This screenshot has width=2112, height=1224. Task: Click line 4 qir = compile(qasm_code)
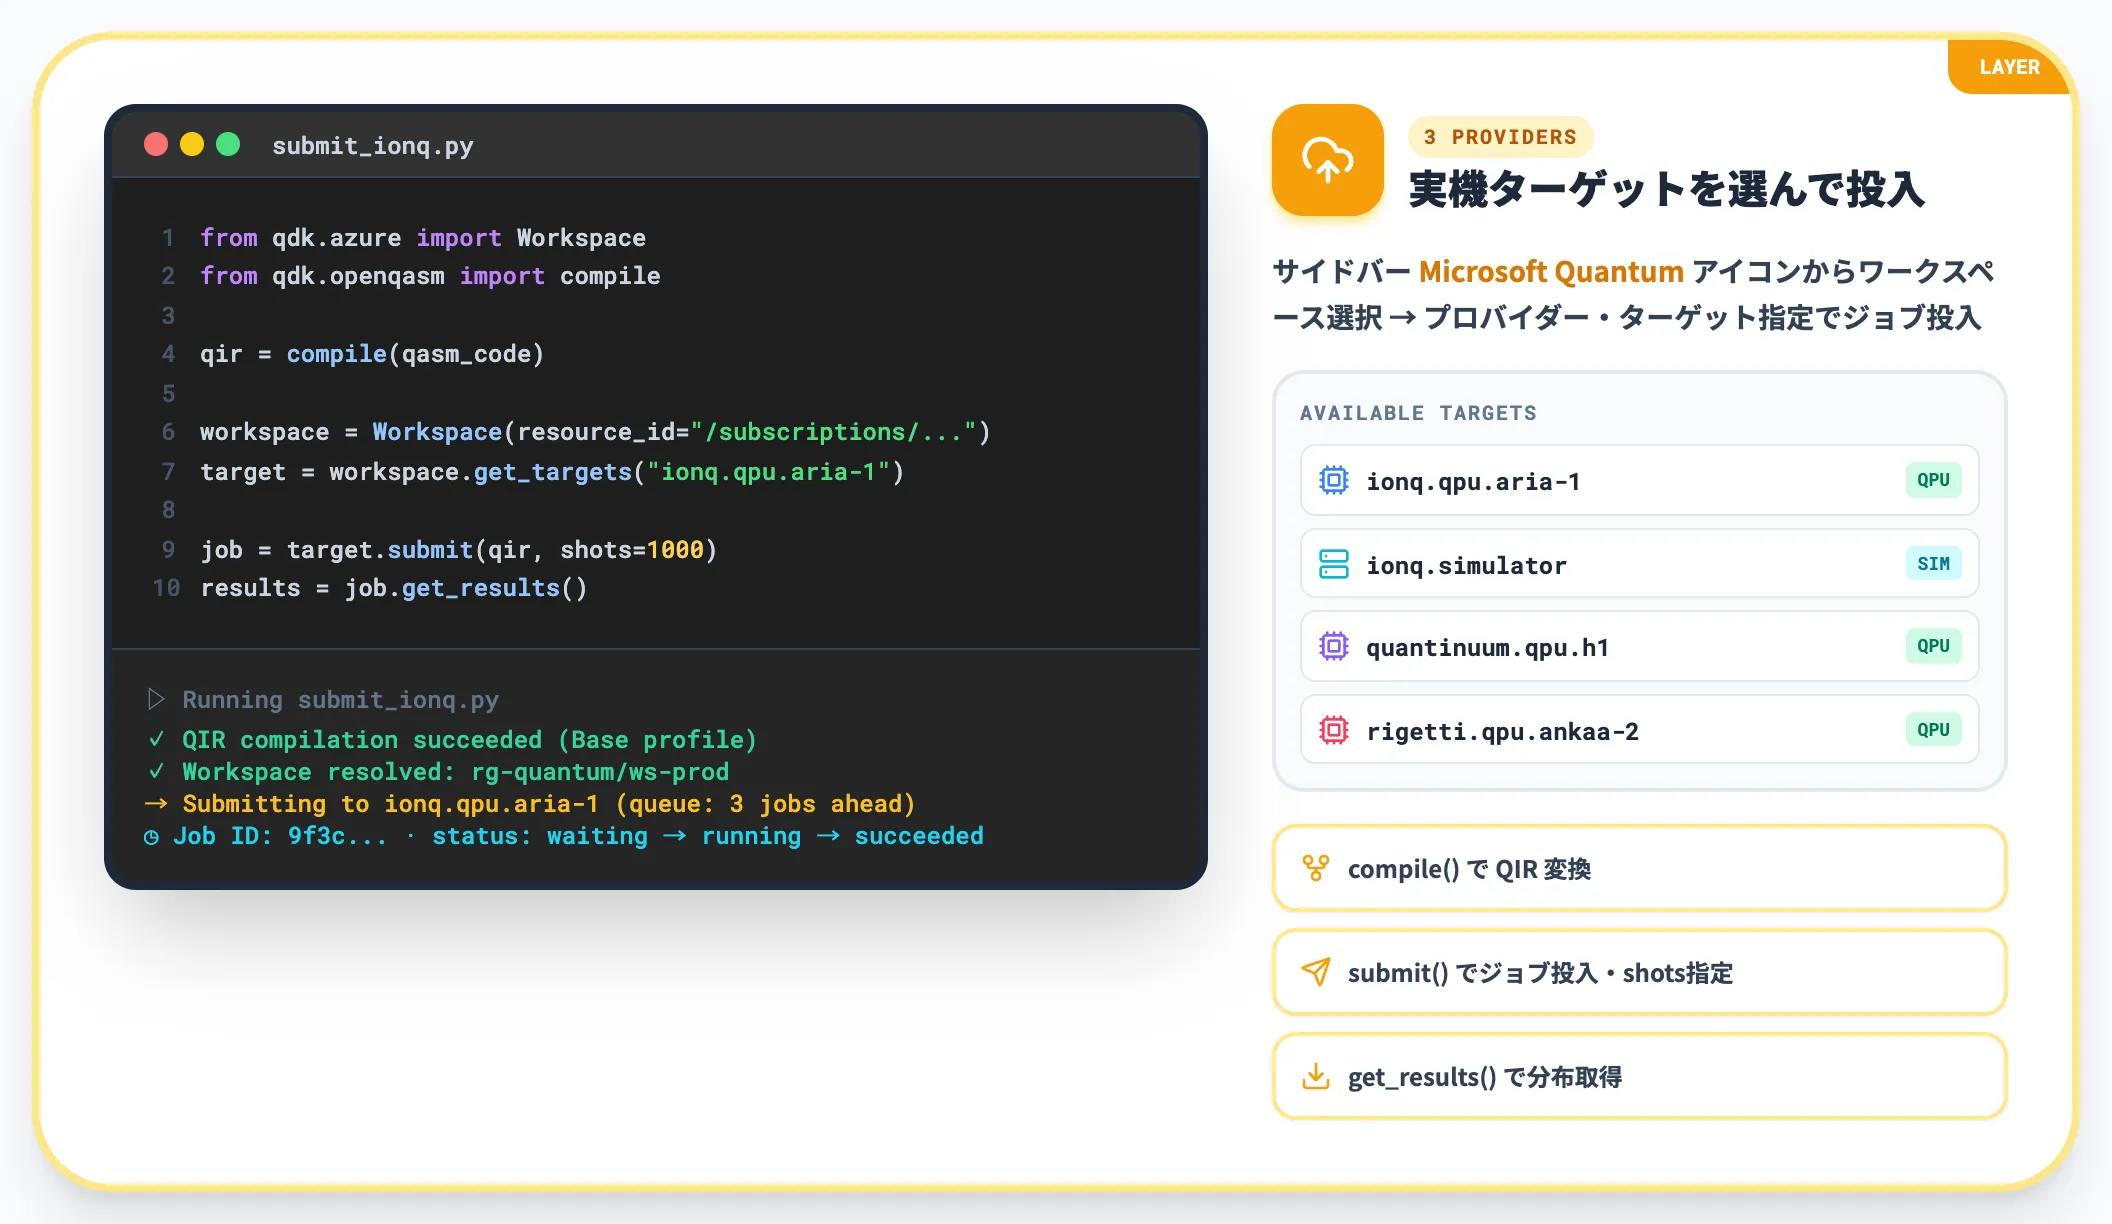[372, 354]
